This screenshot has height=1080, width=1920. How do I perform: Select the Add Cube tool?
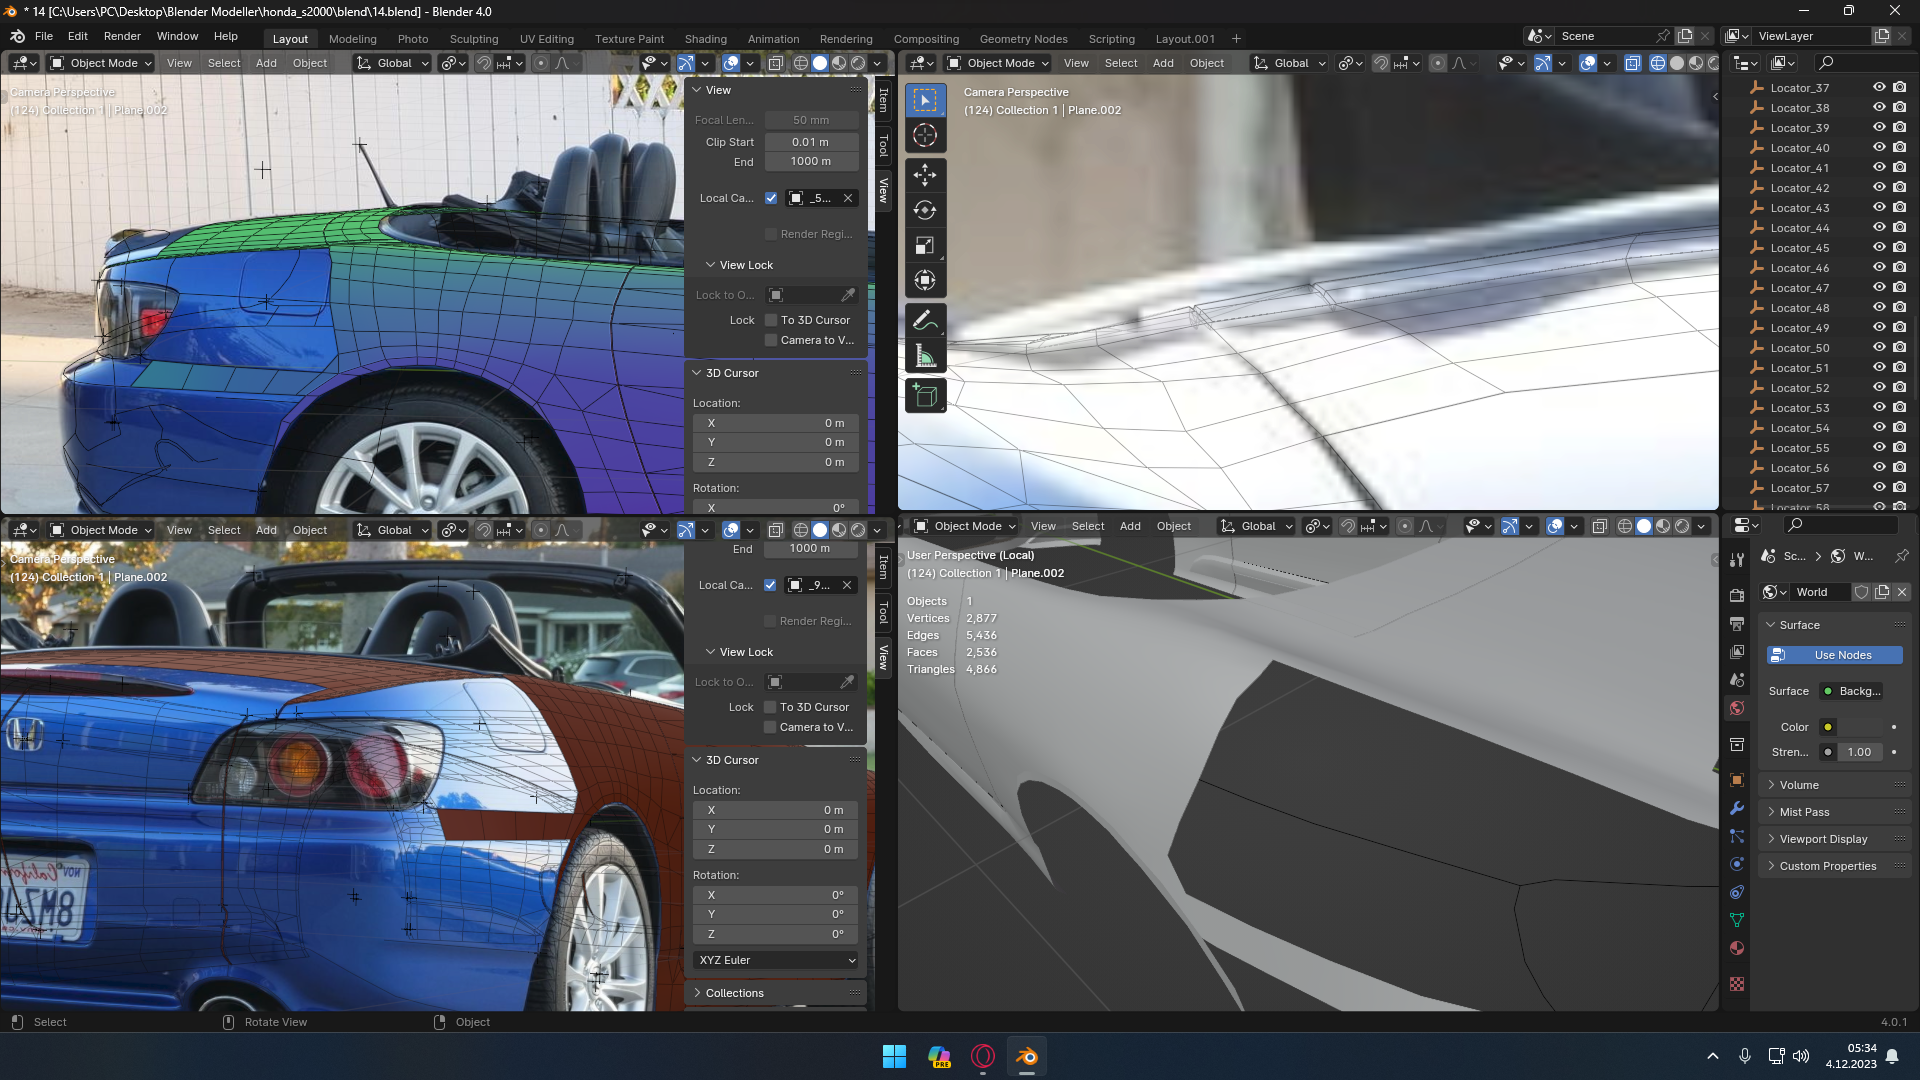pos(925,396)
